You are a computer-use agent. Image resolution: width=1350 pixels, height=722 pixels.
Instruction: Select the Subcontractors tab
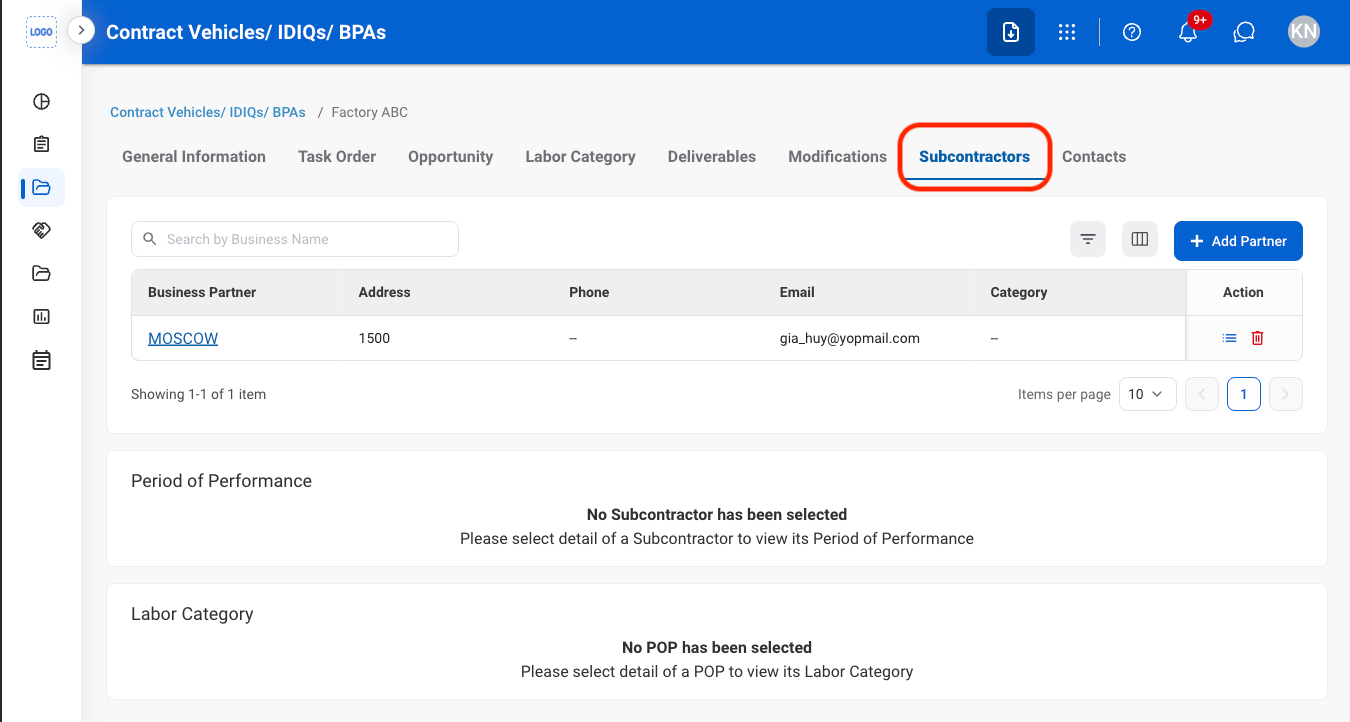[975, 156]
